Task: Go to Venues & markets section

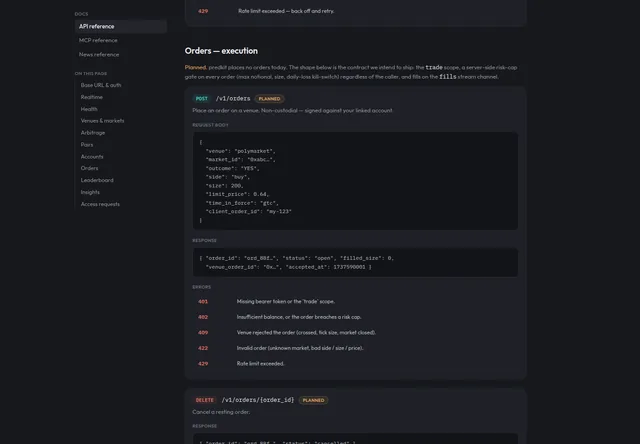Action: tap(102, 121)
